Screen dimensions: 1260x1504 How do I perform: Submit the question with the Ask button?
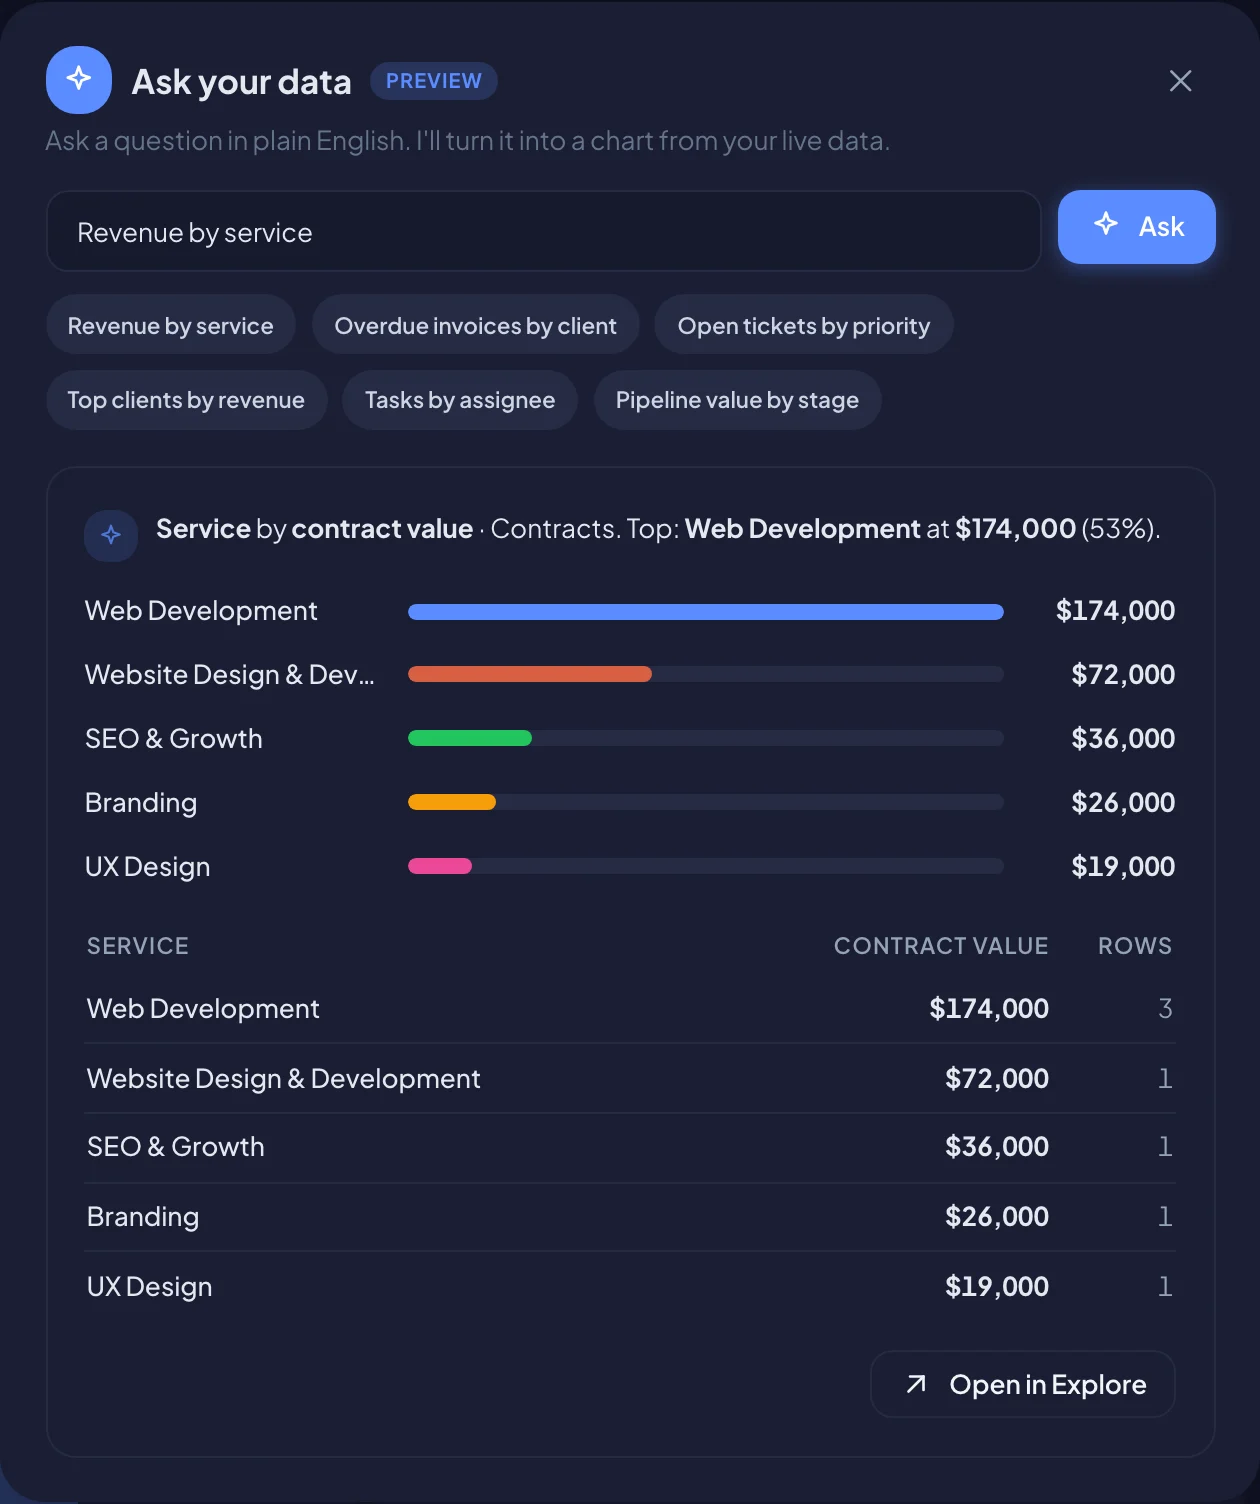pyautogui.click(x=1136, y=227)
